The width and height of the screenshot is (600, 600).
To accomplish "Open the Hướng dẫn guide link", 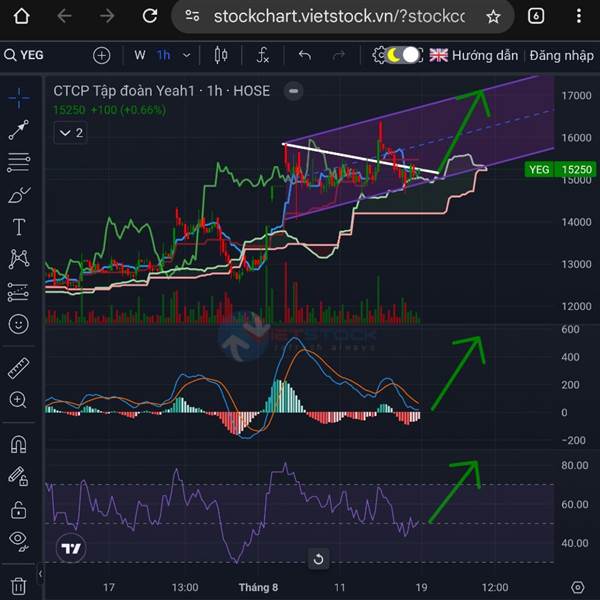I will (x=485, y=56).
